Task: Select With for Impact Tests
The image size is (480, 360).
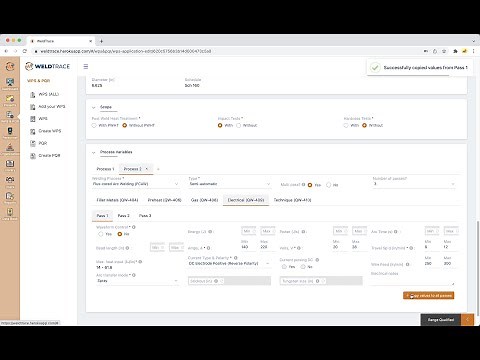Action: pos(220,125)
